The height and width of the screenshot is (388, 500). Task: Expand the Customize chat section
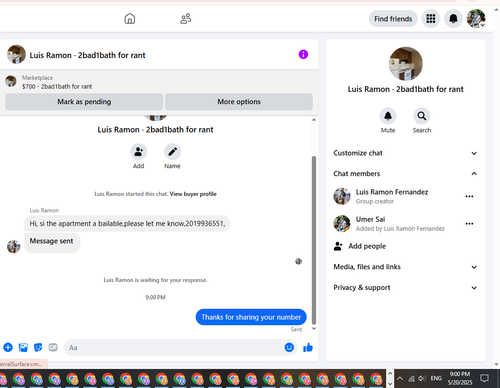(x=406, y=153)
